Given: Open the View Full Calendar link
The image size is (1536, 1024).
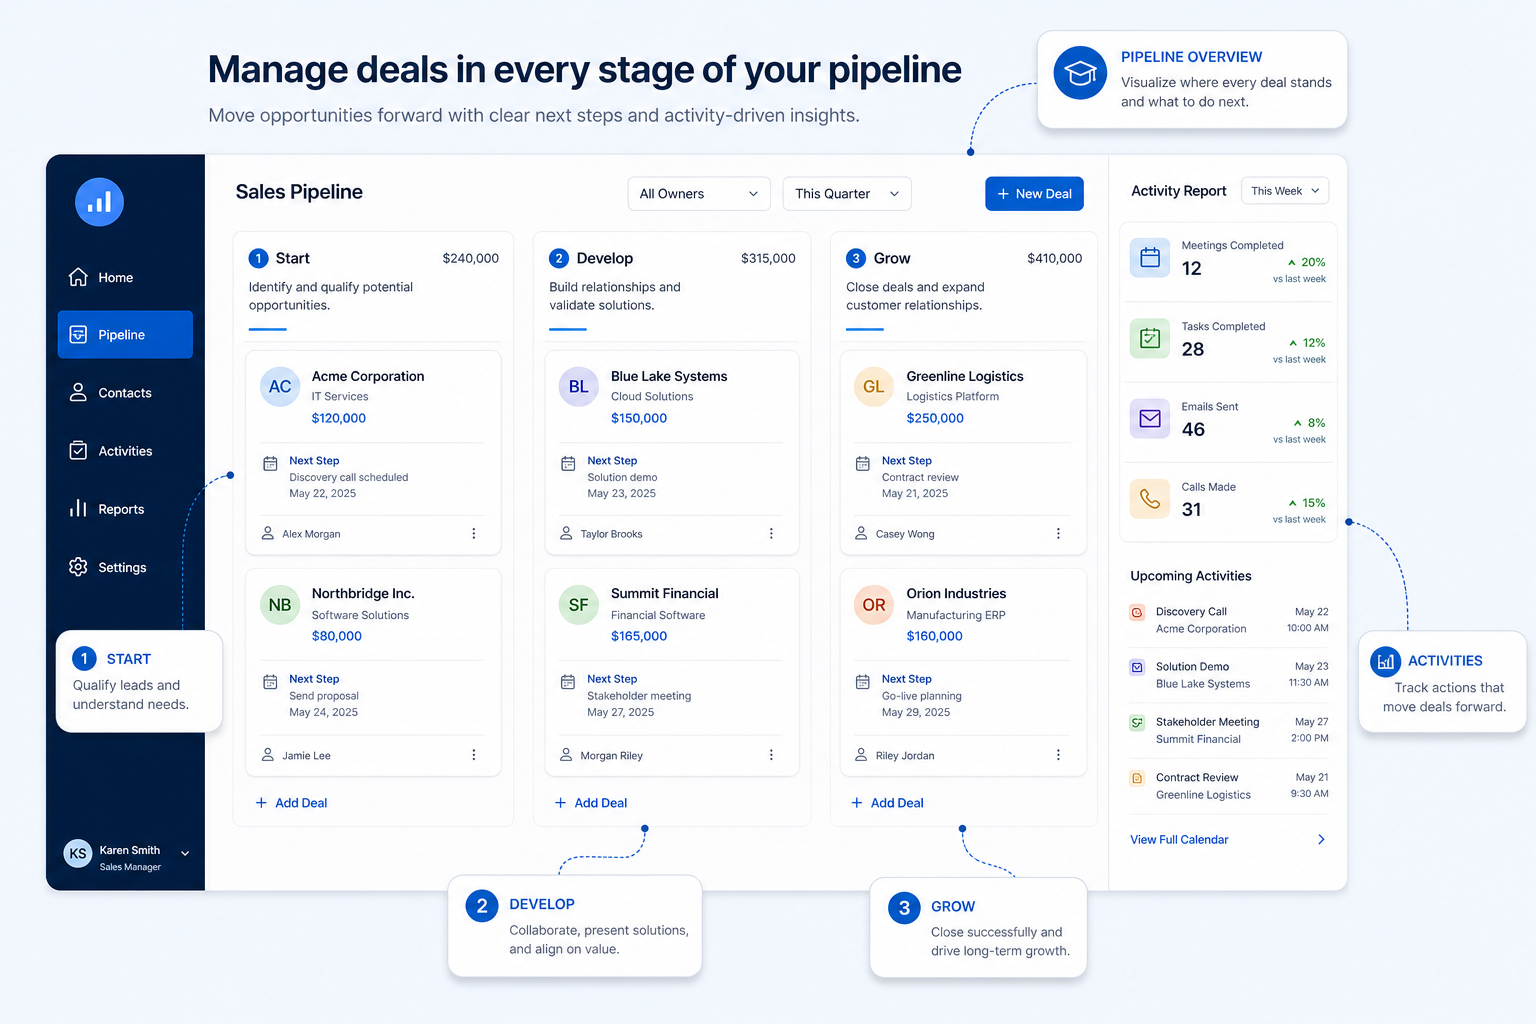Looking at the screenshot, I should pyautogui.click(x=1179, y=840).
